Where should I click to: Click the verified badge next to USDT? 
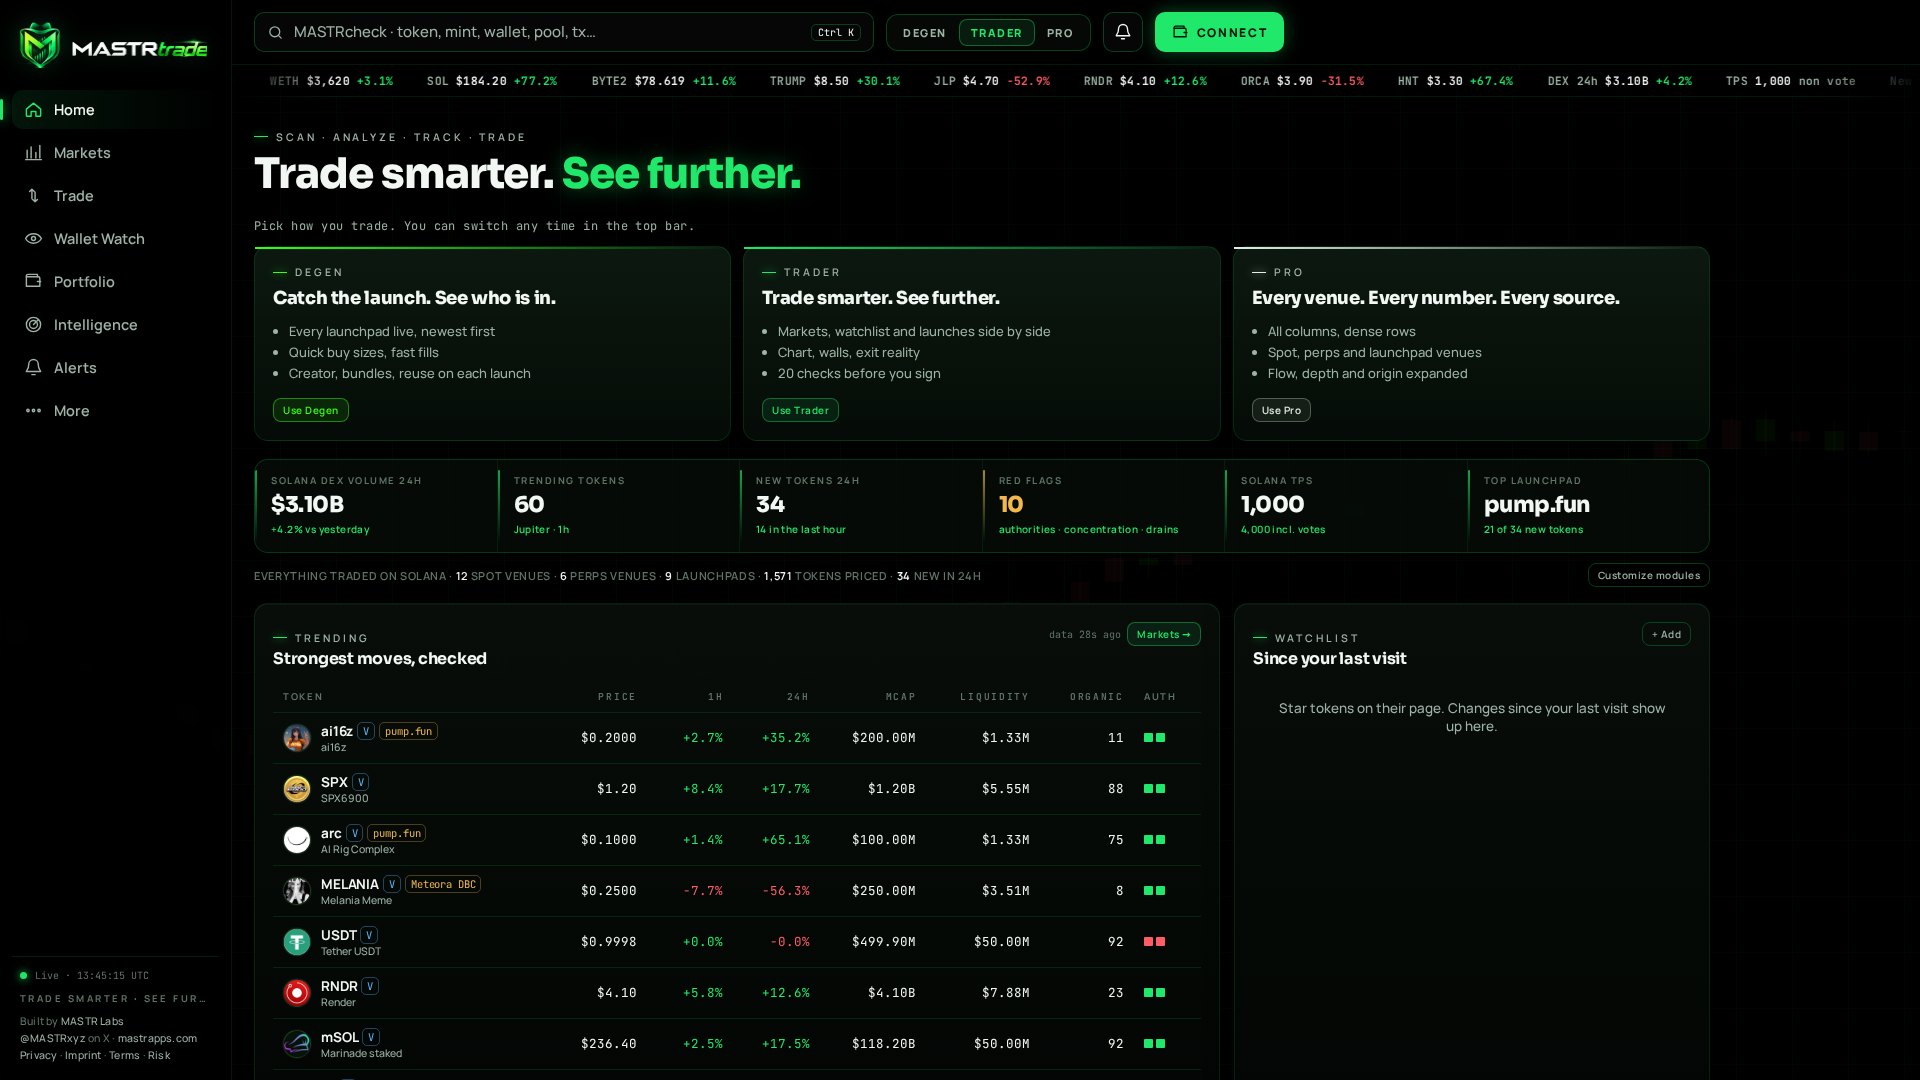pos(369,935)
